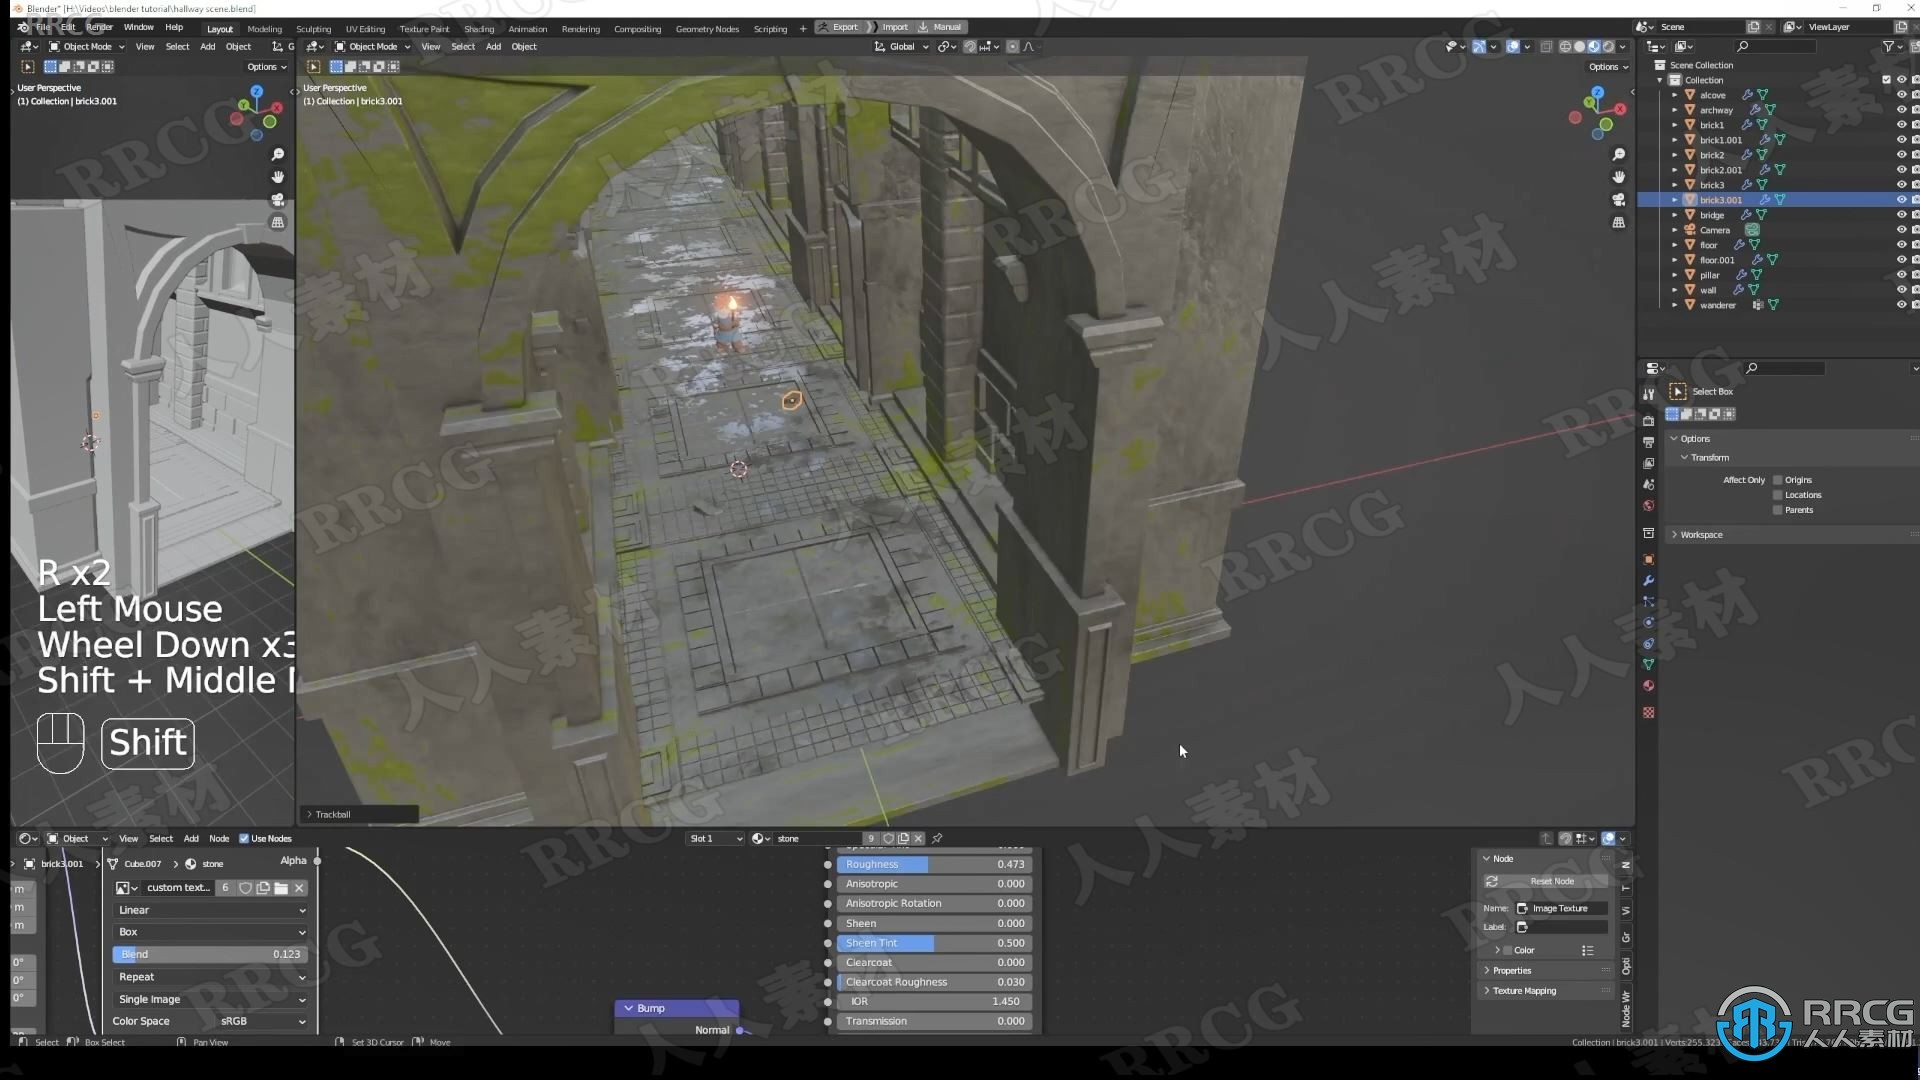Open the View Layer properties tab
Image resolution: width=1920 pixels, height=1080 pixels.
click(x=1648, y=463)
